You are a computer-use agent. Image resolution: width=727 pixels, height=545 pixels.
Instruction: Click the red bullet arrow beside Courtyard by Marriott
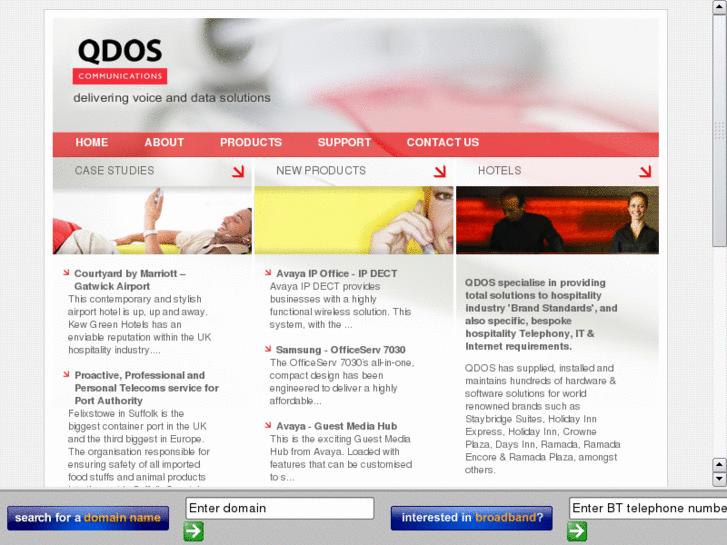click(x=66, y=273)
